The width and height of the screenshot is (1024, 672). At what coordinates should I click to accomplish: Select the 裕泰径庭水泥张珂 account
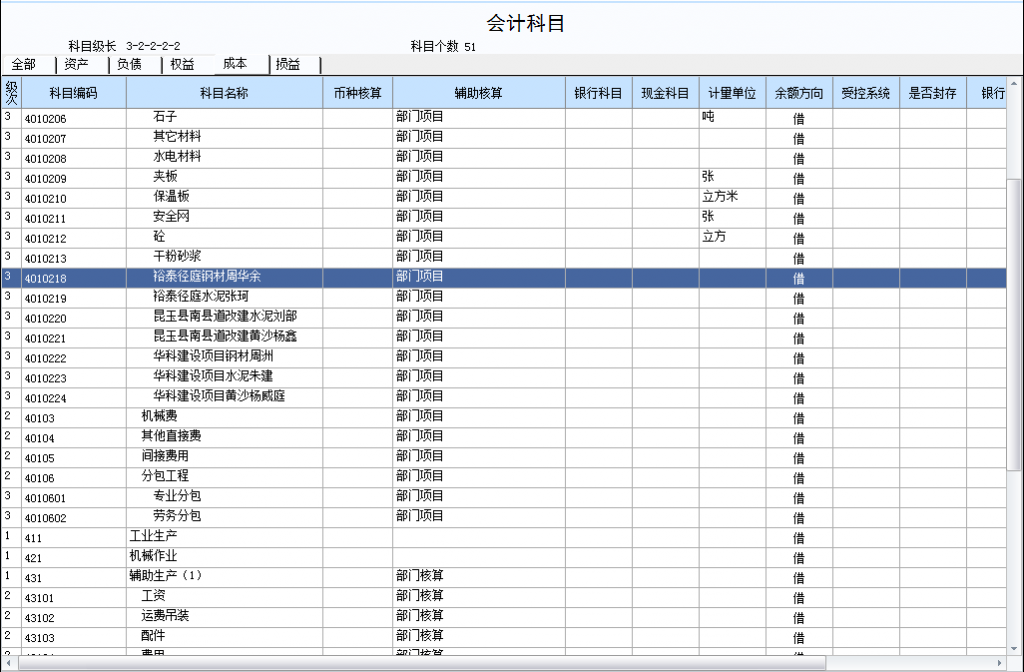(200, 296)
